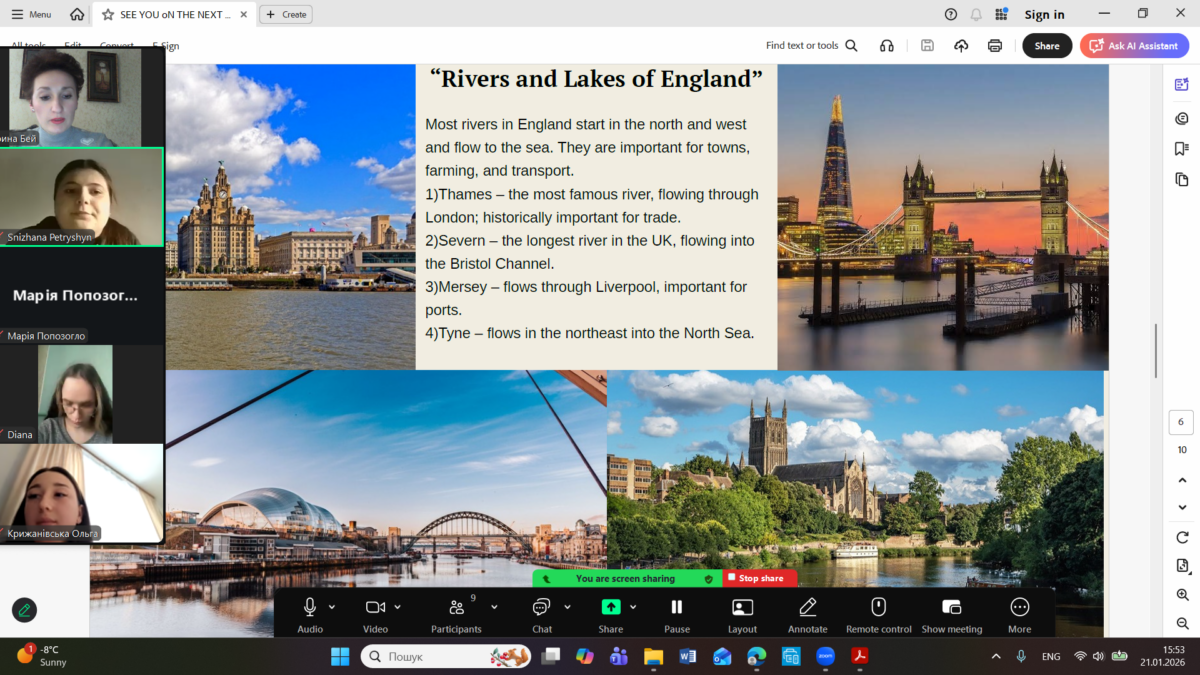Open the Acrobat Menu
Image resolution: width=1200 pixels, height=675 pixels.
(x=31, y=14)
